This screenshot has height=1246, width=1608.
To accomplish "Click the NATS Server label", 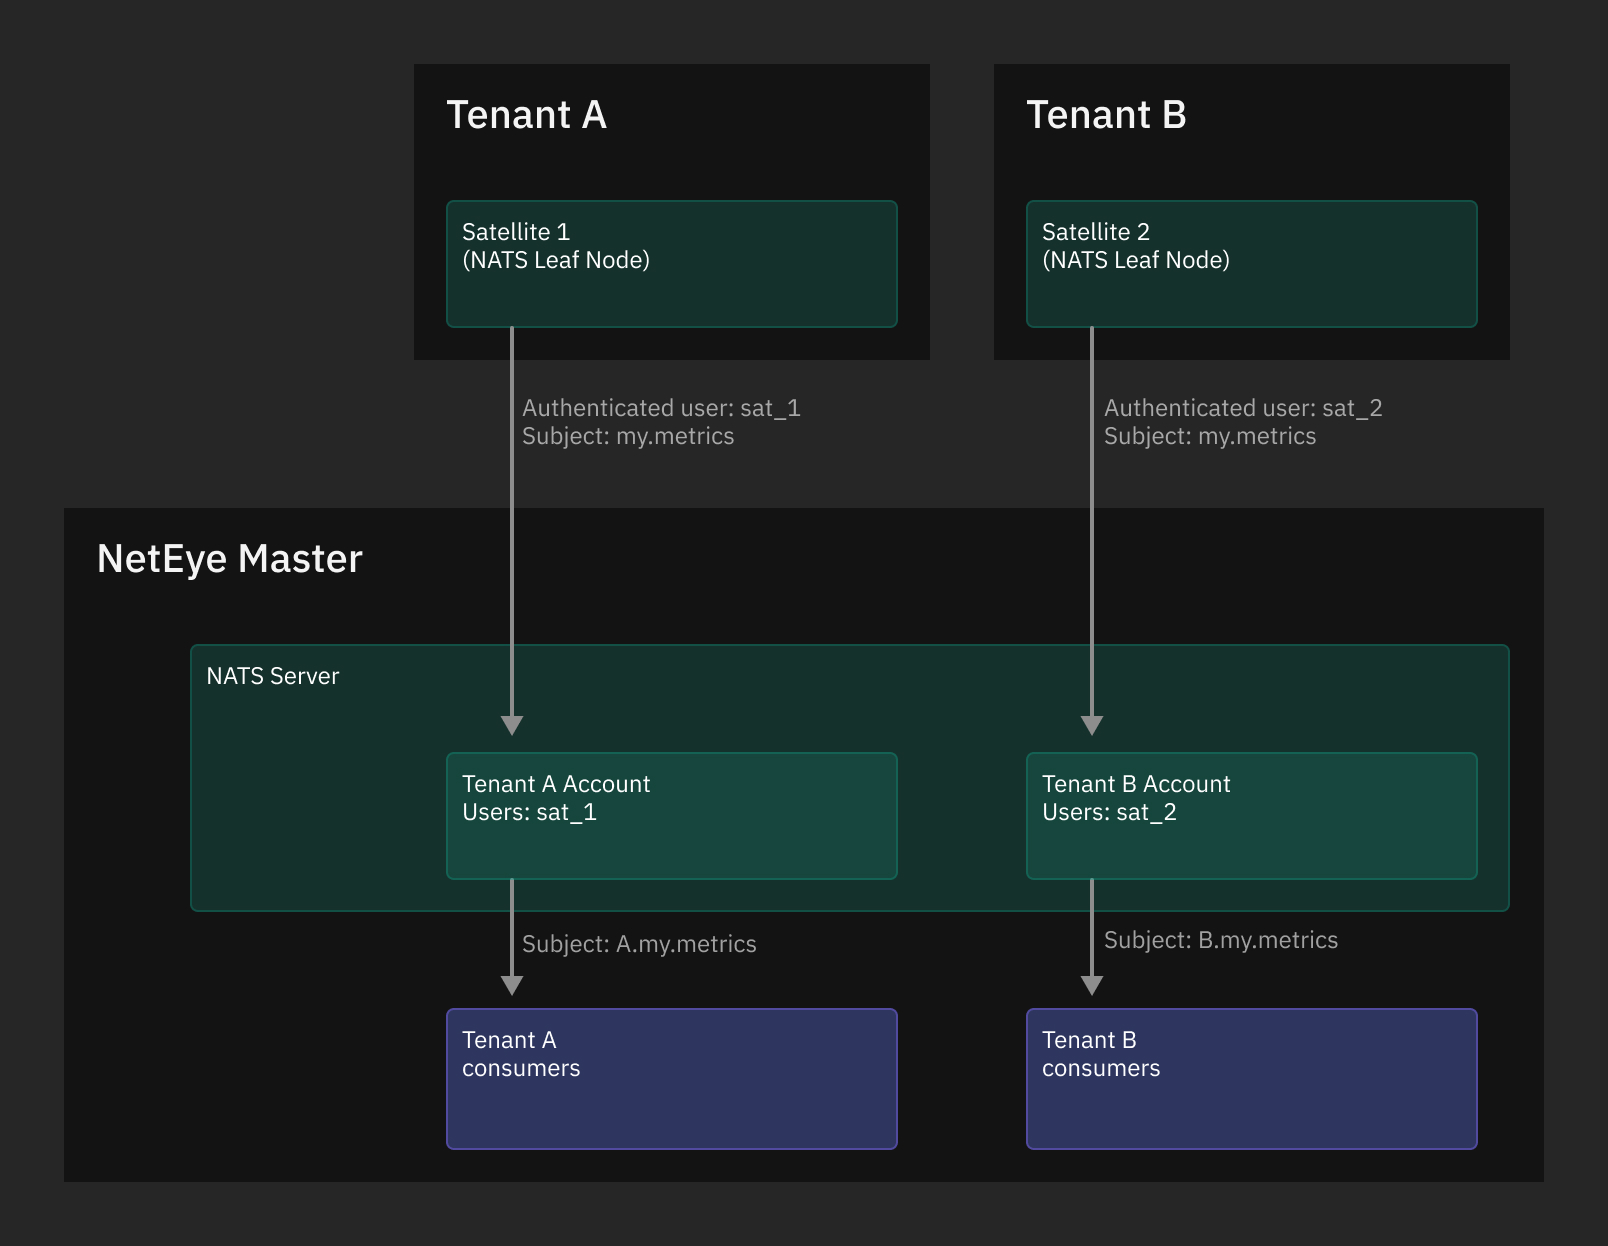I will point(272,676).
